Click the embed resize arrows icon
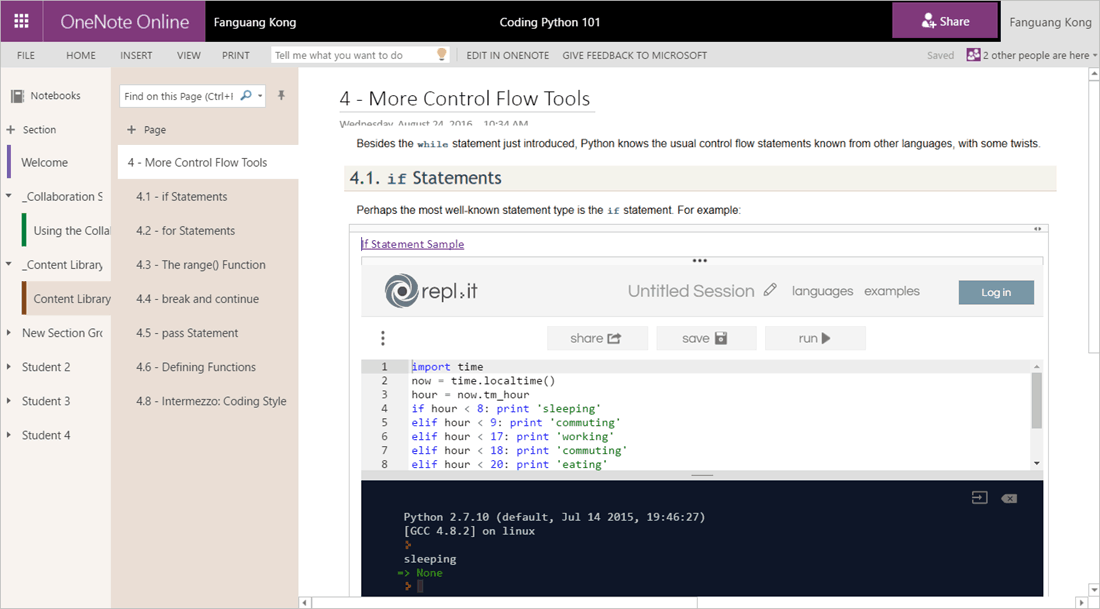 (x=1038, y=229)
